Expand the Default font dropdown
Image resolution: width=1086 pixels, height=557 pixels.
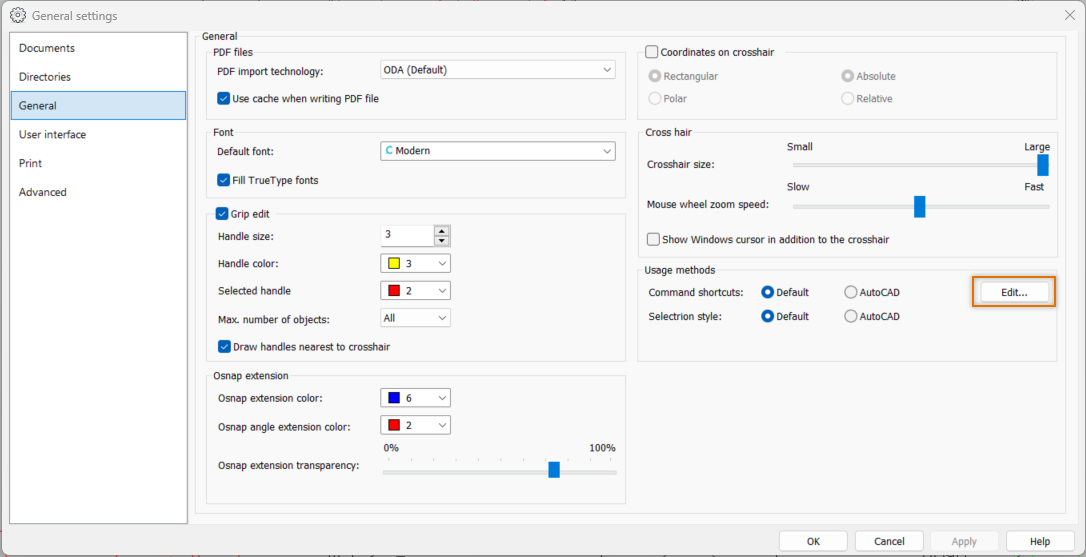pos(497,151)
